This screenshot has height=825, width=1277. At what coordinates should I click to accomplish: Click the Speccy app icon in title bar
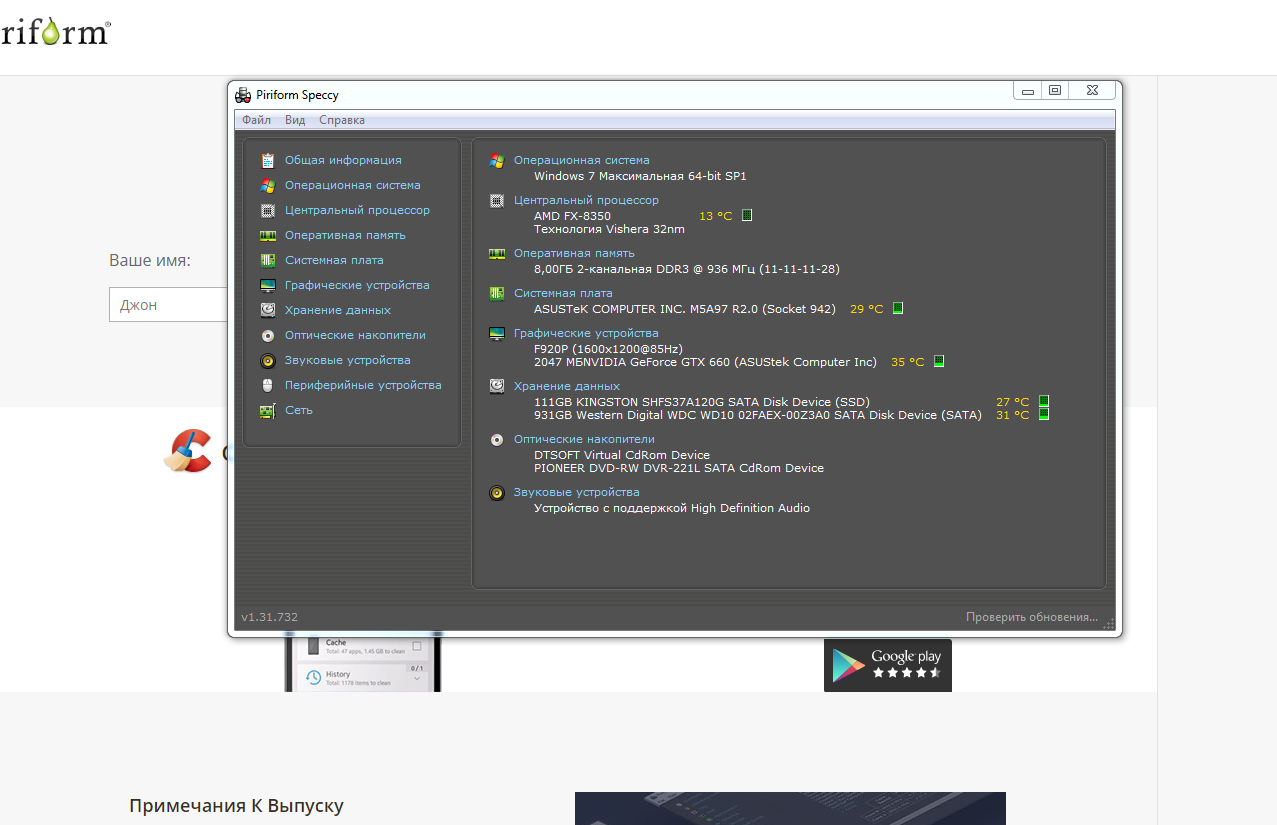click(243, 95)
